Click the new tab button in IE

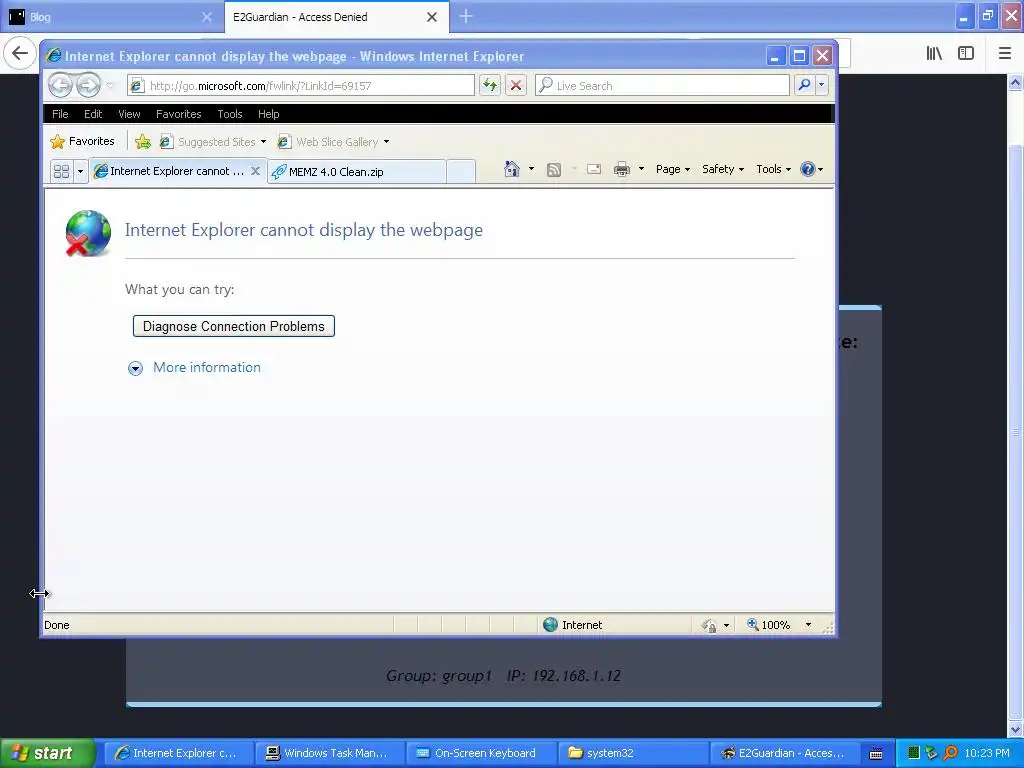coord(460,172)
